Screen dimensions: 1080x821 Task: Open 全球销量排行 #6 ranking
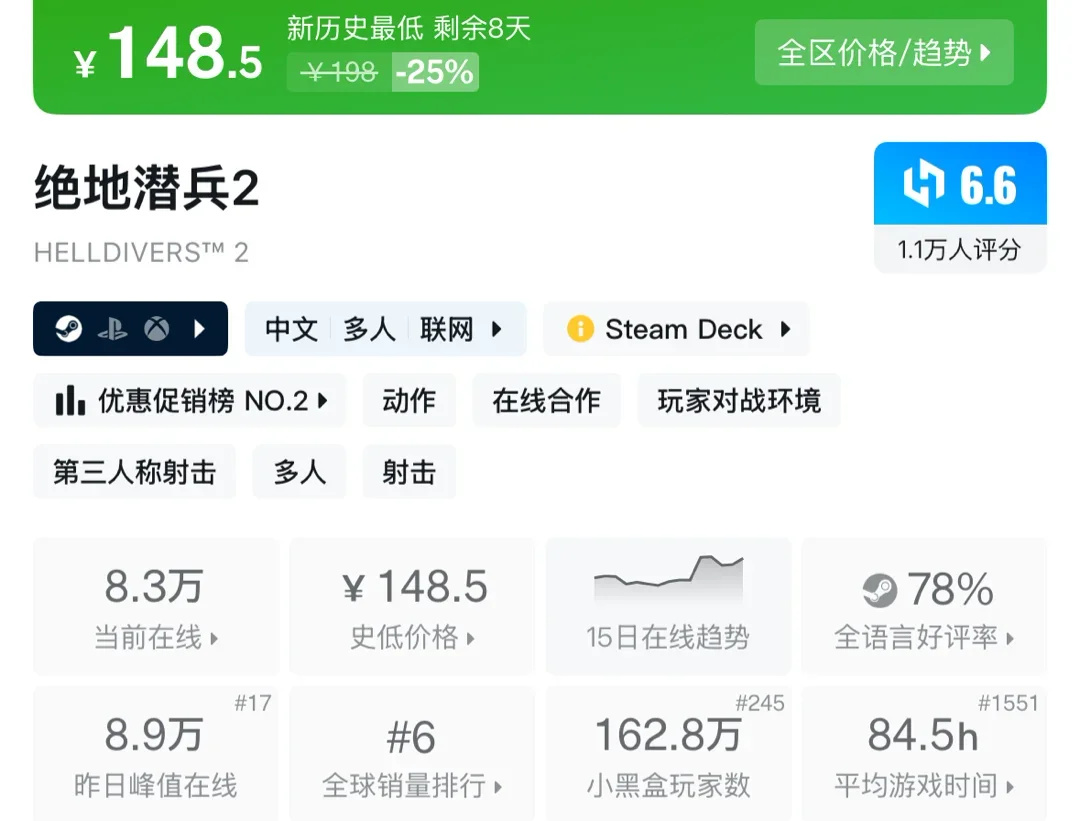[x=412, y=753]
